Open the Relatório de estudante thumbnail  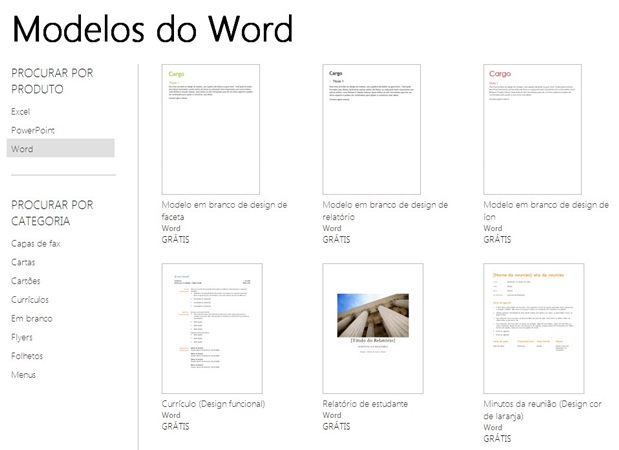point(373,328)
